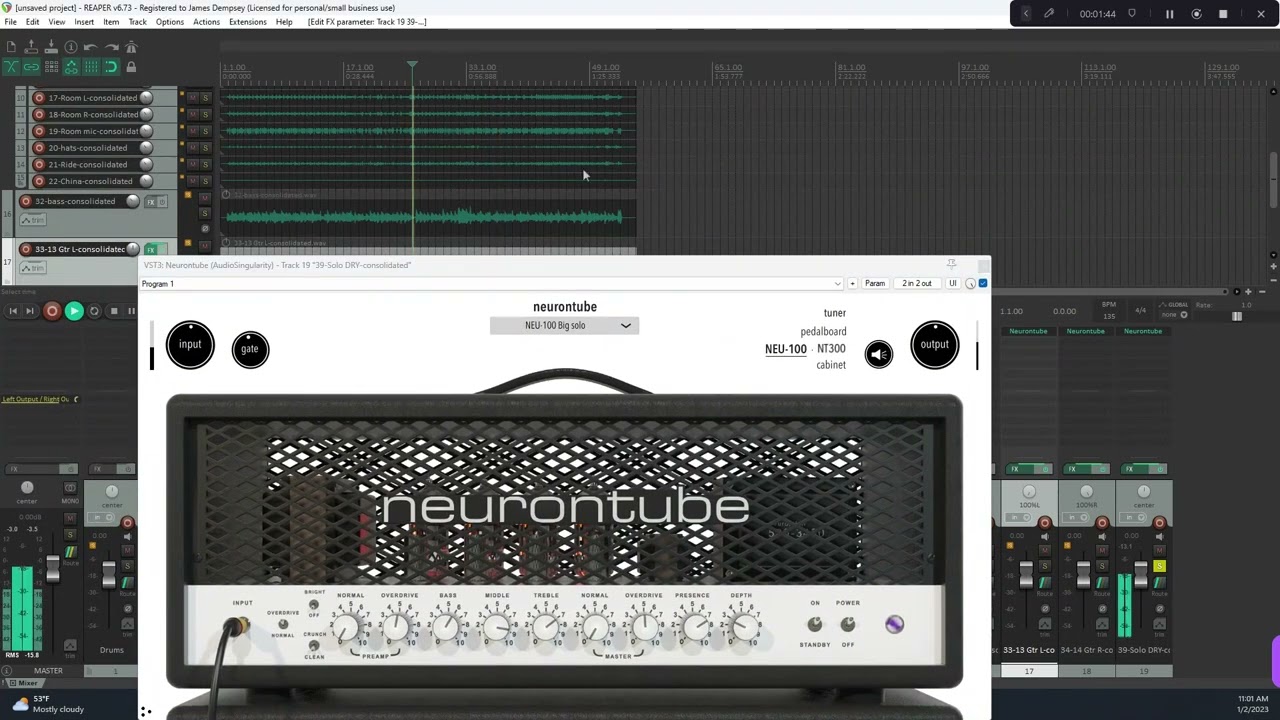Click the Undo arrow icon
Screen dimensions: 1280x720
91,47
